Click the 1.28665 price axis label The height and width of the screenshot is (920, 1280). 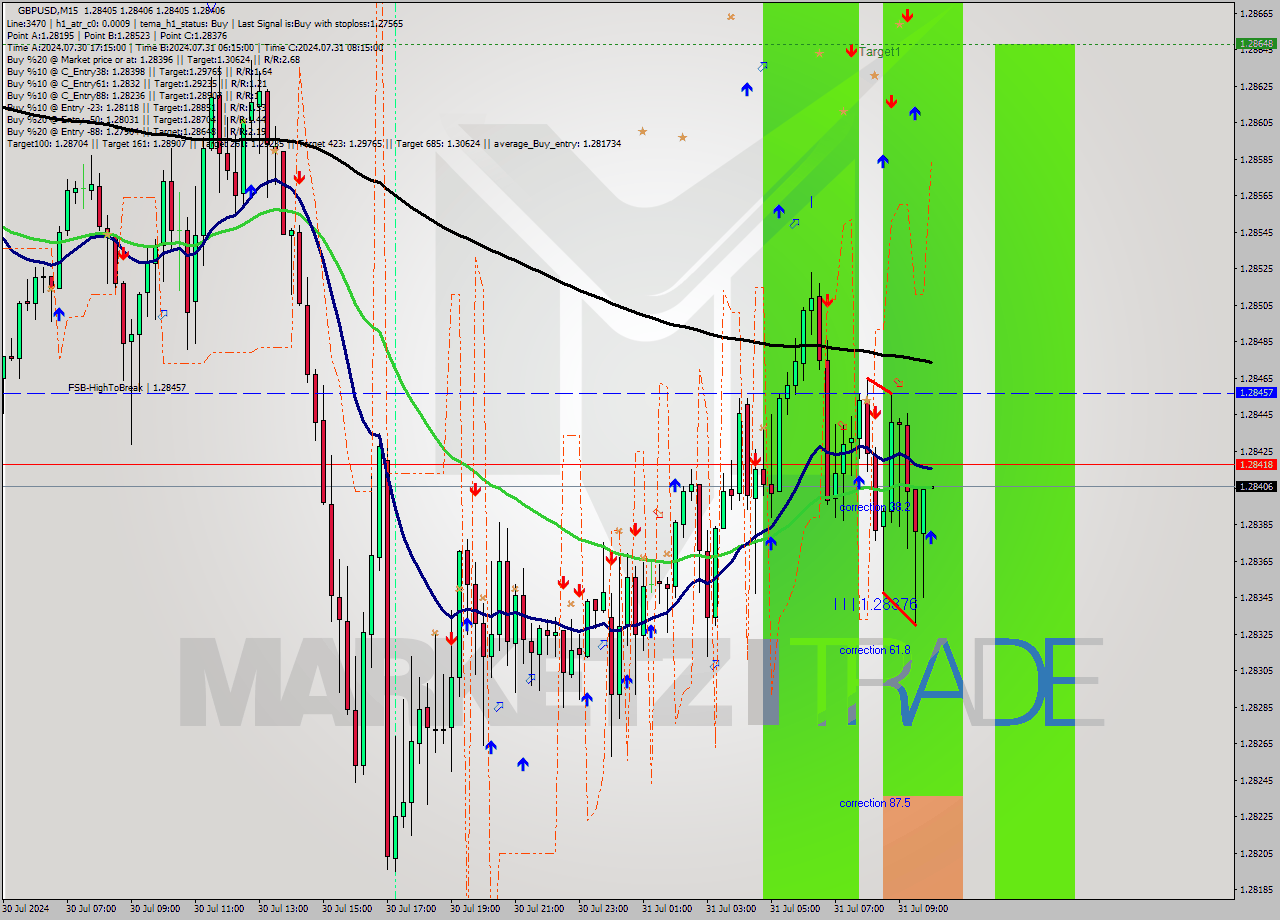1256,13
